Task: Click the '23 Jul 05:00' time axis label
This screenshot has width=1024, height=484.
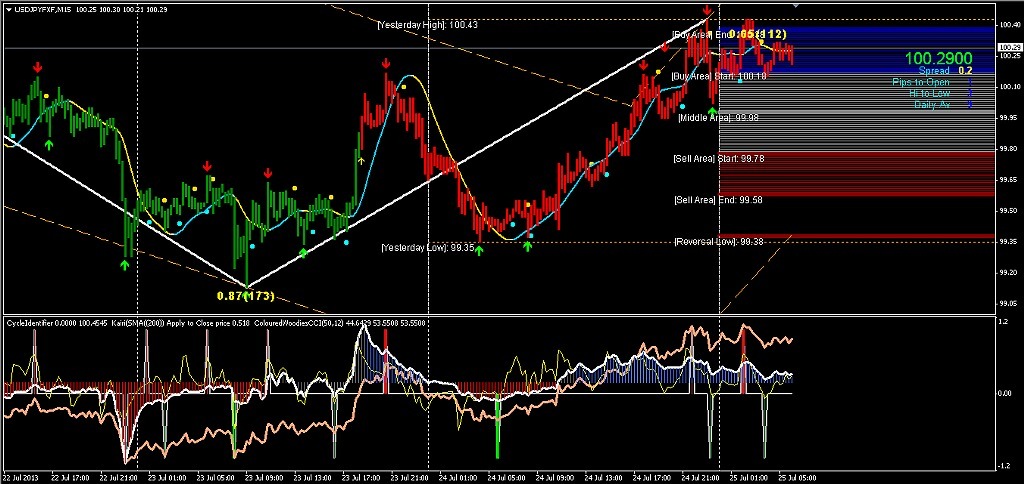Action: pos(218,477)
